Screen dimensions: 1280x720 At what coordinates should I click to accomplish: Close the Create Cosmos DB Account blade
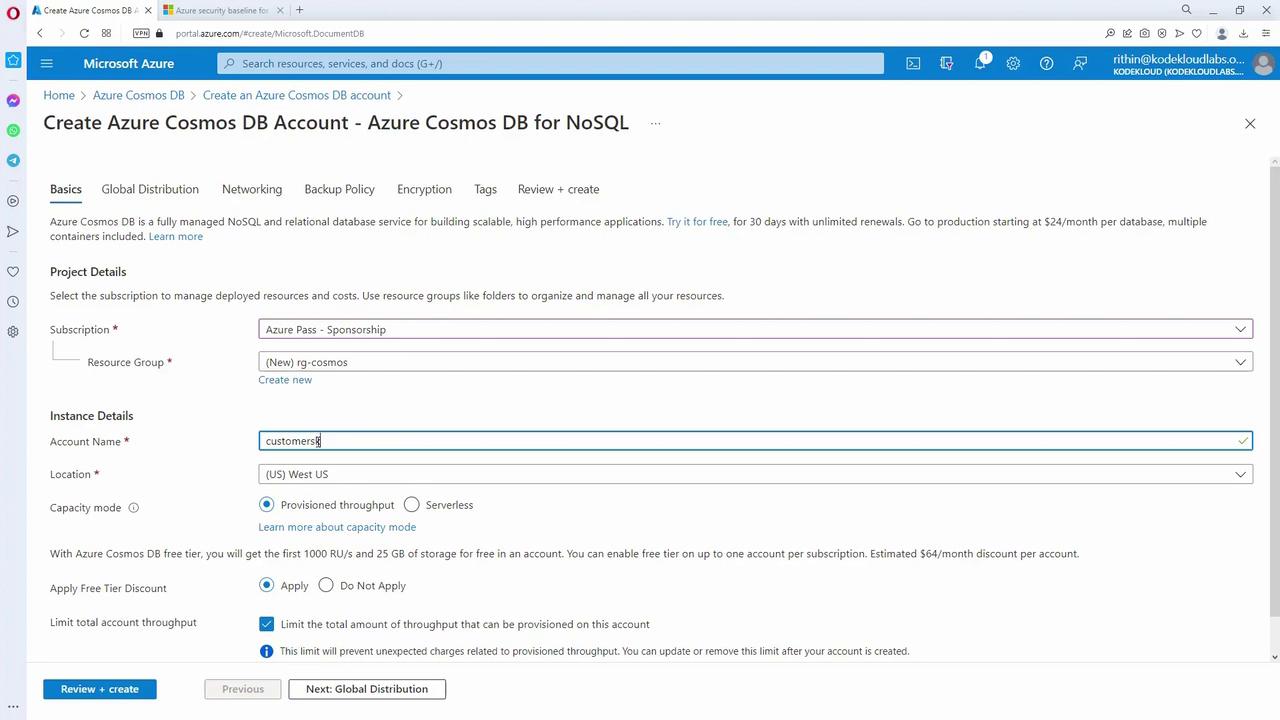tap(1250, 123)
